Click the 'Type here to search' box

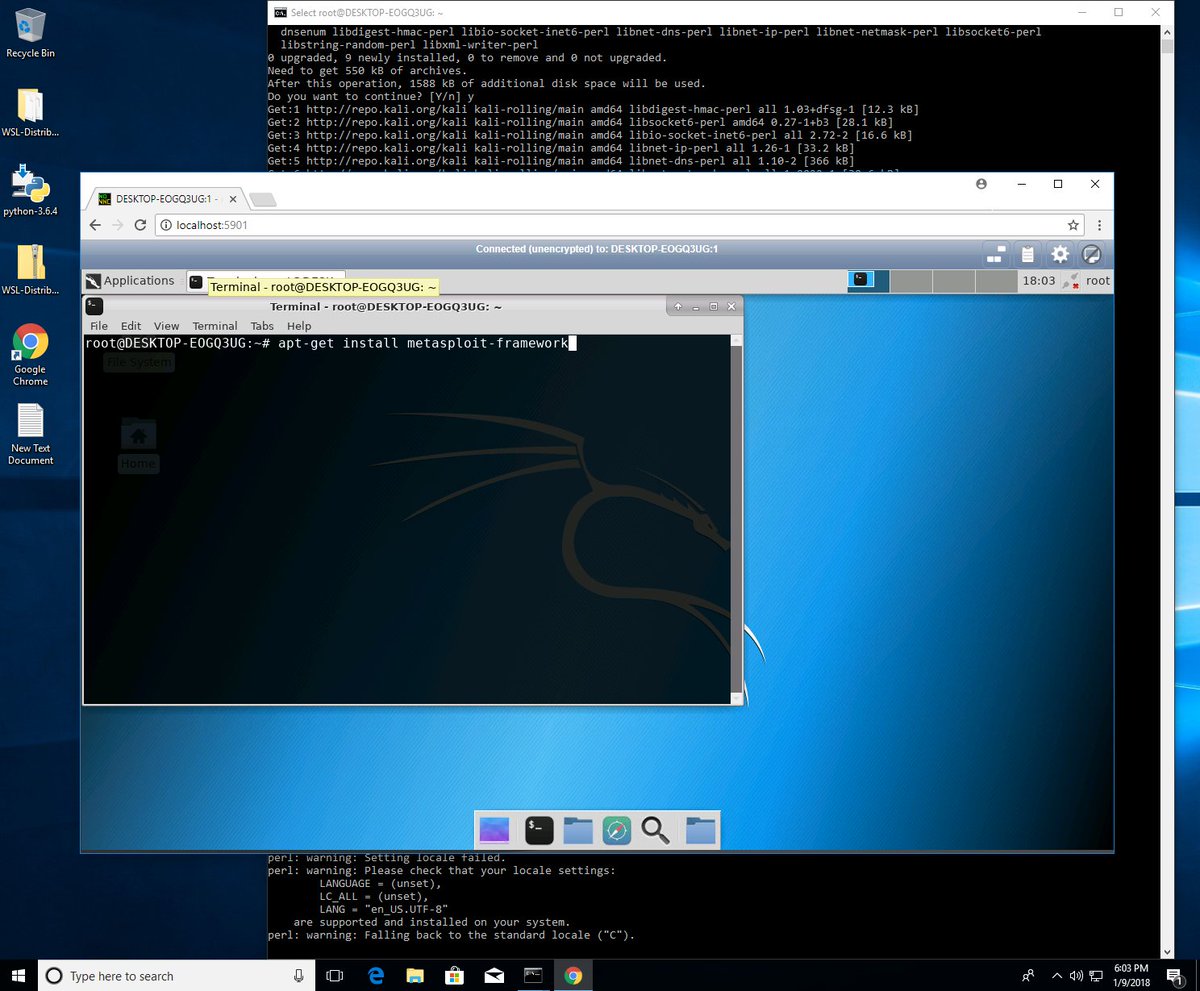point(176,975)
